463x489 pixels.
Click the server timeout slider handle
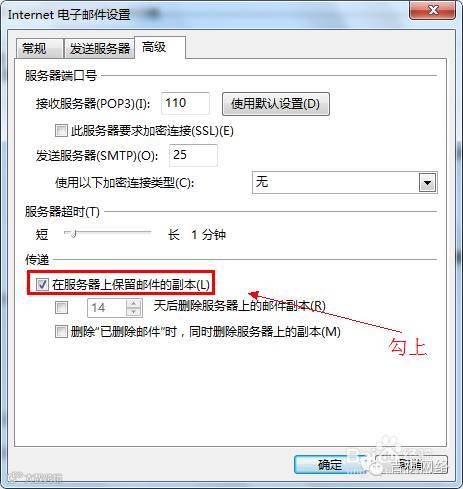pos(74,233)
